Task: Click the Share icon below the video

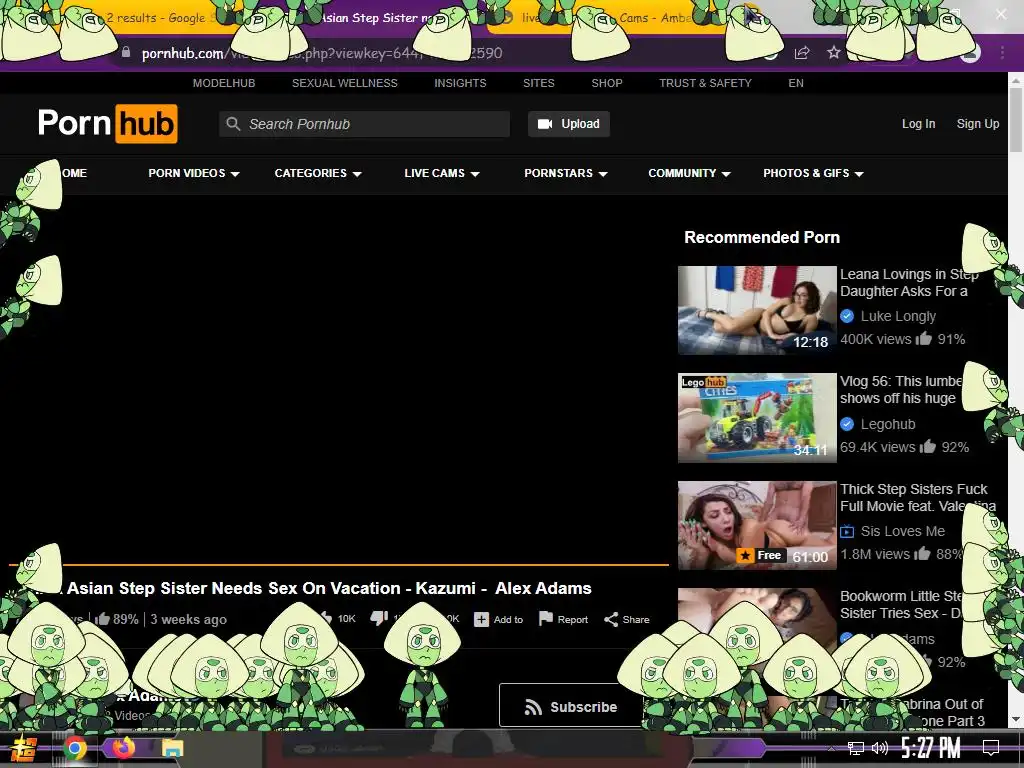Action: [x=611, y=619]
